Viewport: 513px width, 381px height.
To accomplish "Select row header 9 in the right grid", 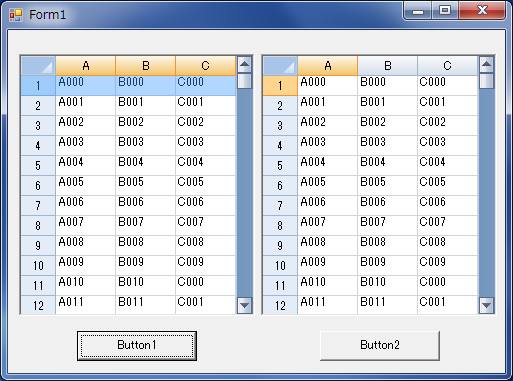I will click(280, 246).
